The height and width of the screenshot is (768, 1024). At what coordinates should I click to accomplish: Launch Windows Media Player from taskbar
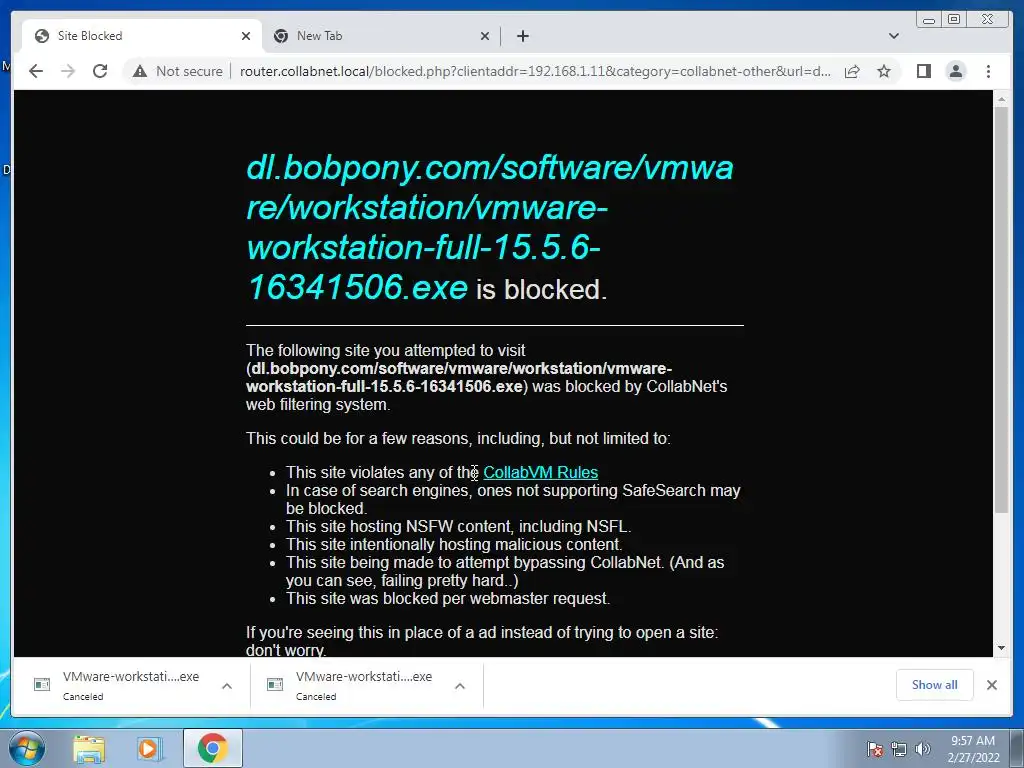coord(149,748)
